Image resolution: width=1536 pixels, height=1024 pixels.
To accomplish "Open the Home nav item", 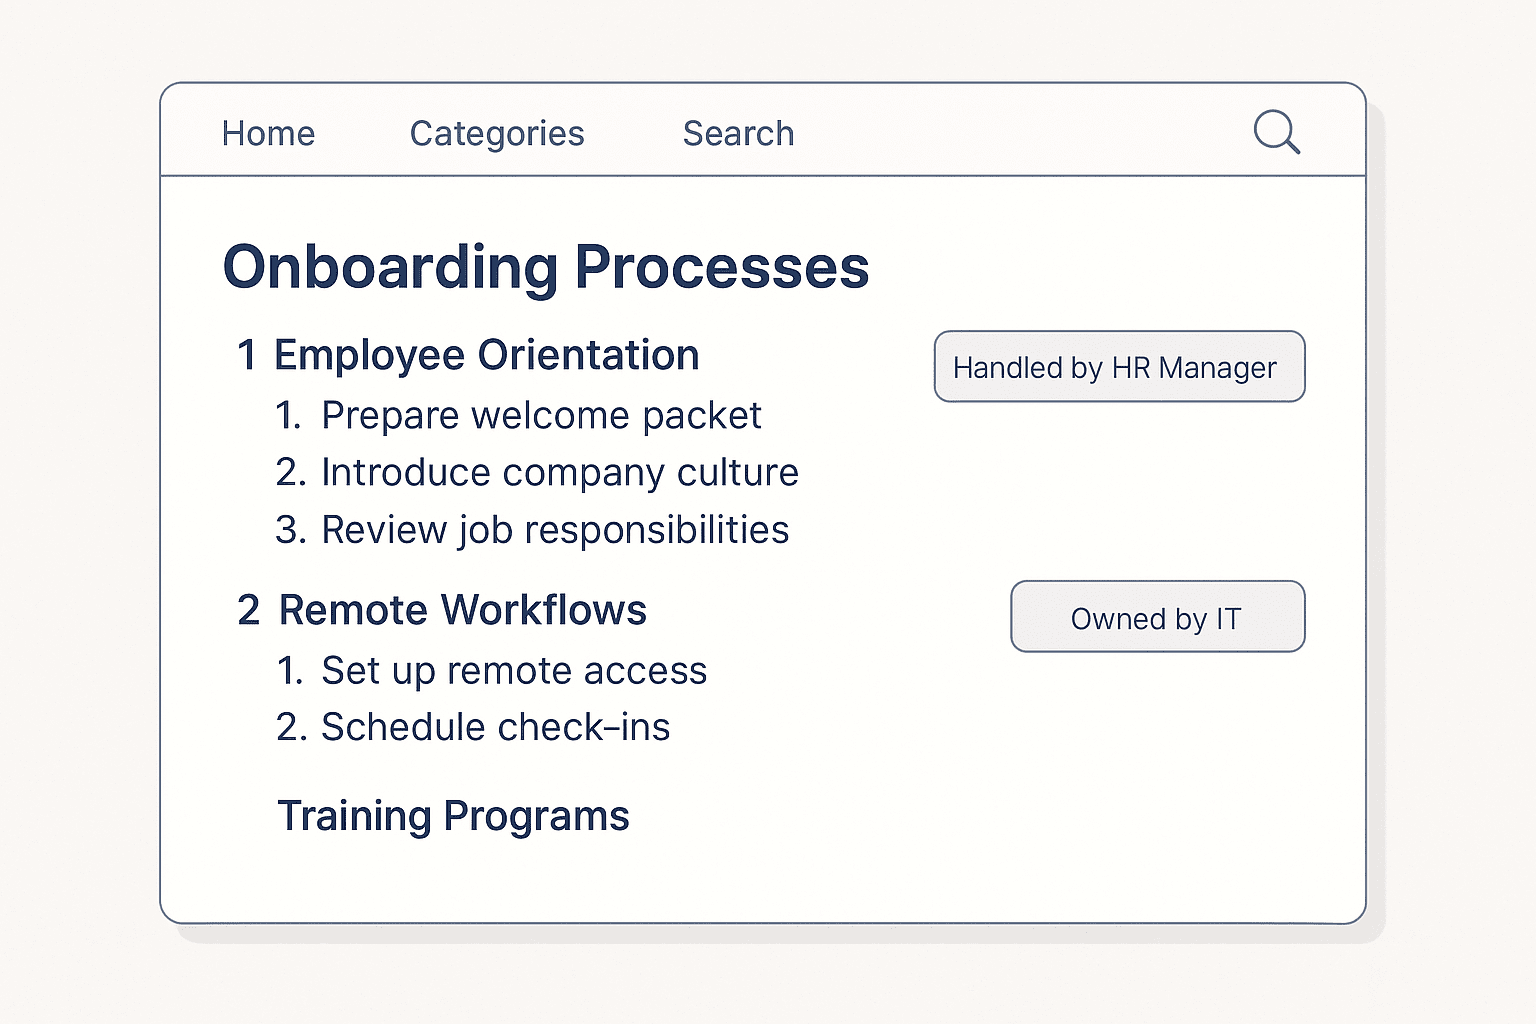I will (x=268, y=133).
